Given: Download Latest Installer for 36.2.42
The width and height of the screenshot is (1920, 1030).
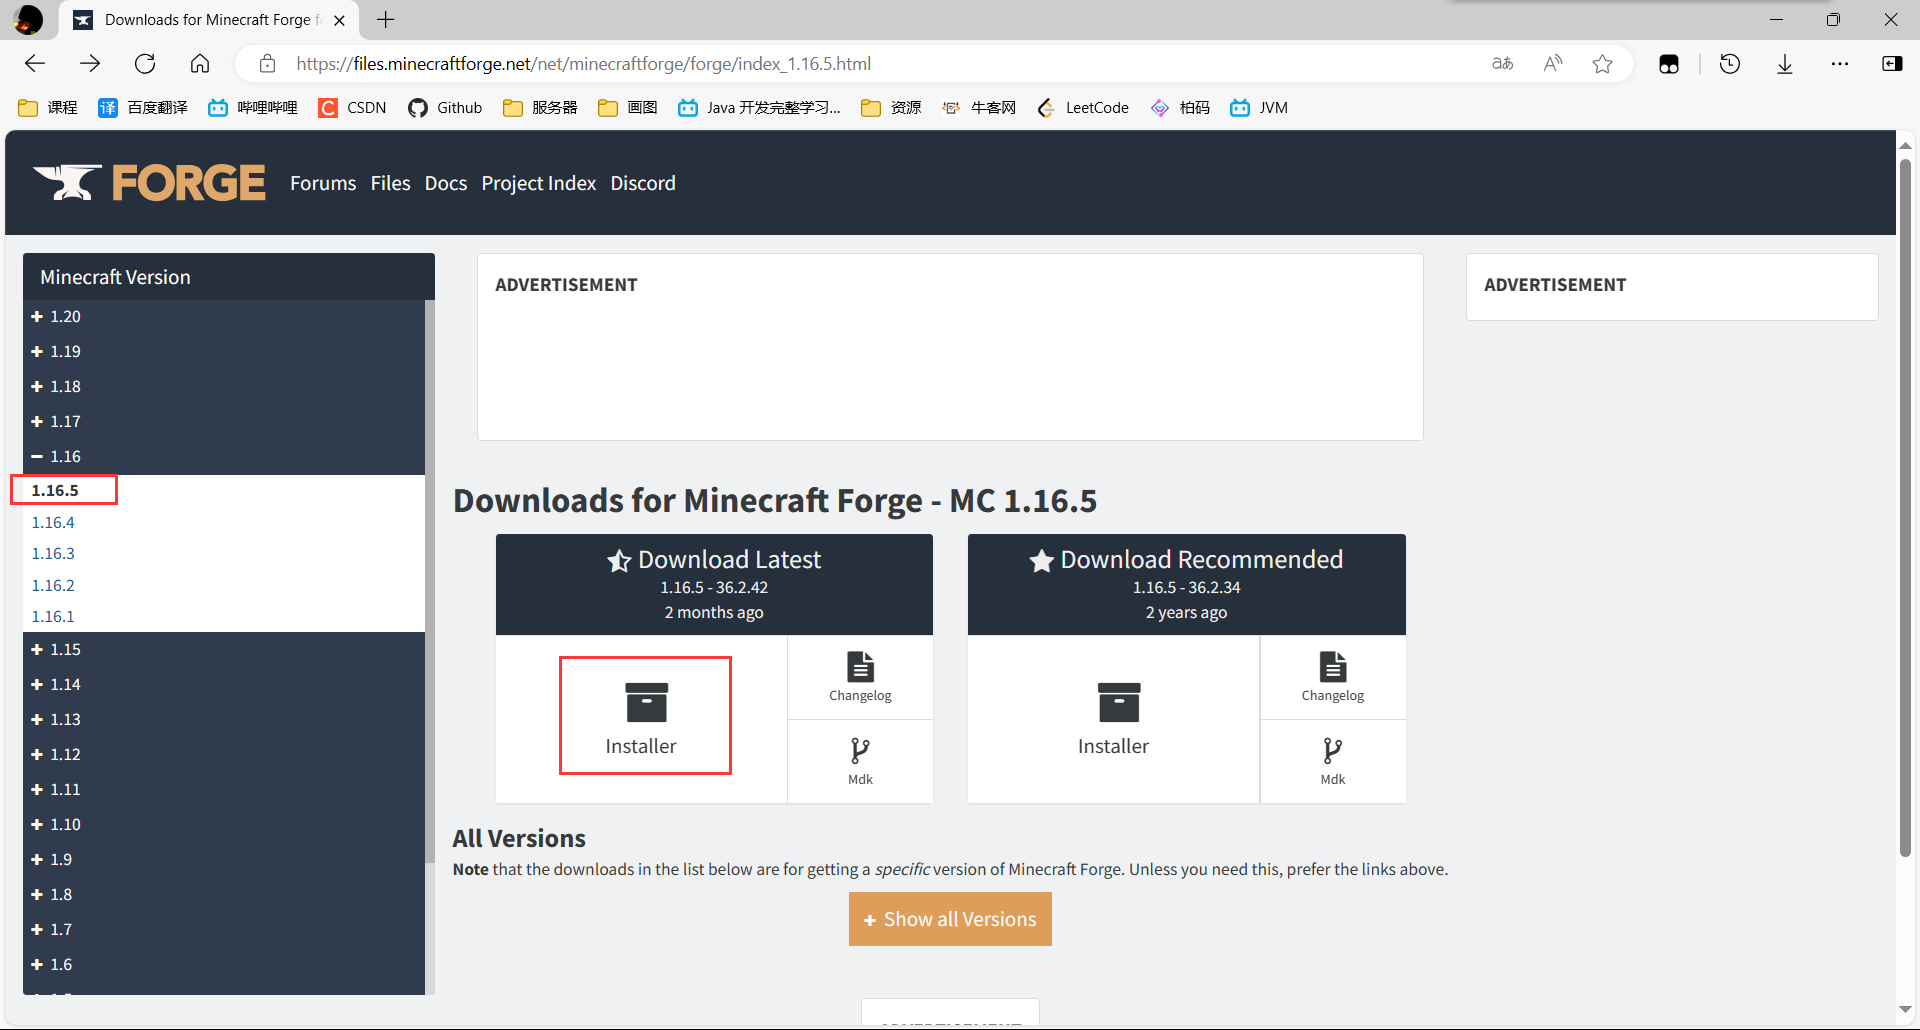Looking at the screenshot, I should pyautogui.click(x=641, y=719).
